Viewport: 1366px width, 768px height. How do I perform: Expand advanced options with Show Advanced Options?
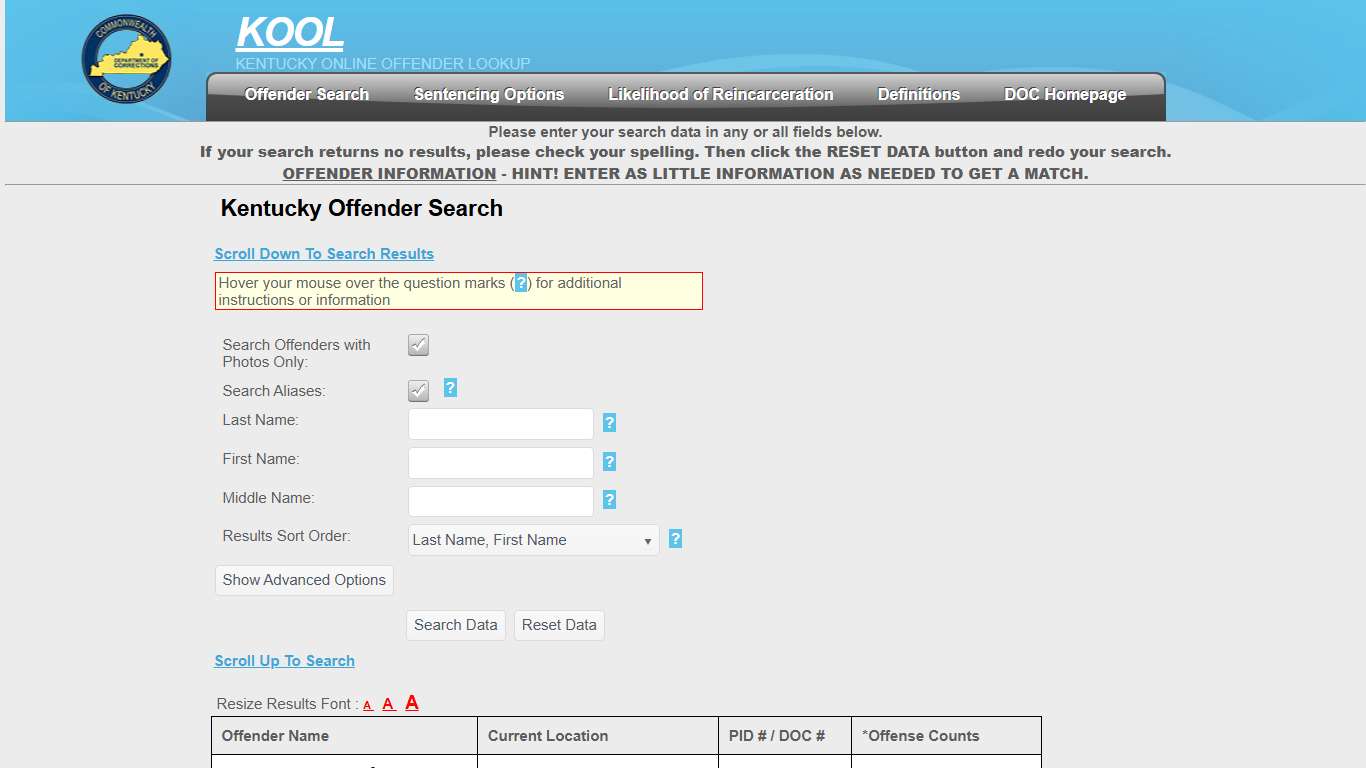pos(303,580)
